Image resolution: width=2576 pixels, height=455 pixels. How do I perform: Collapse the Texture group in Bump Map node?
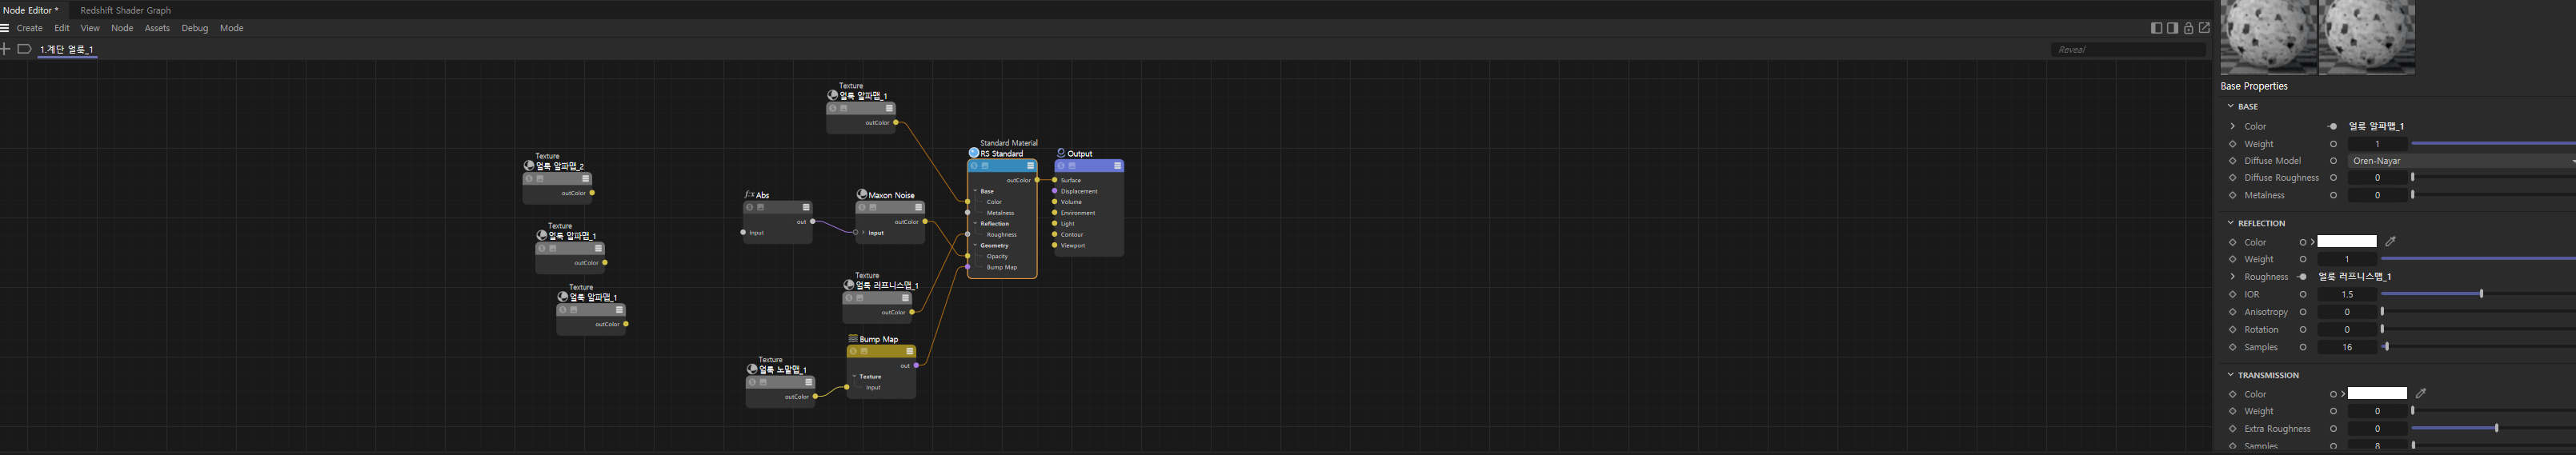coord(854,377)
